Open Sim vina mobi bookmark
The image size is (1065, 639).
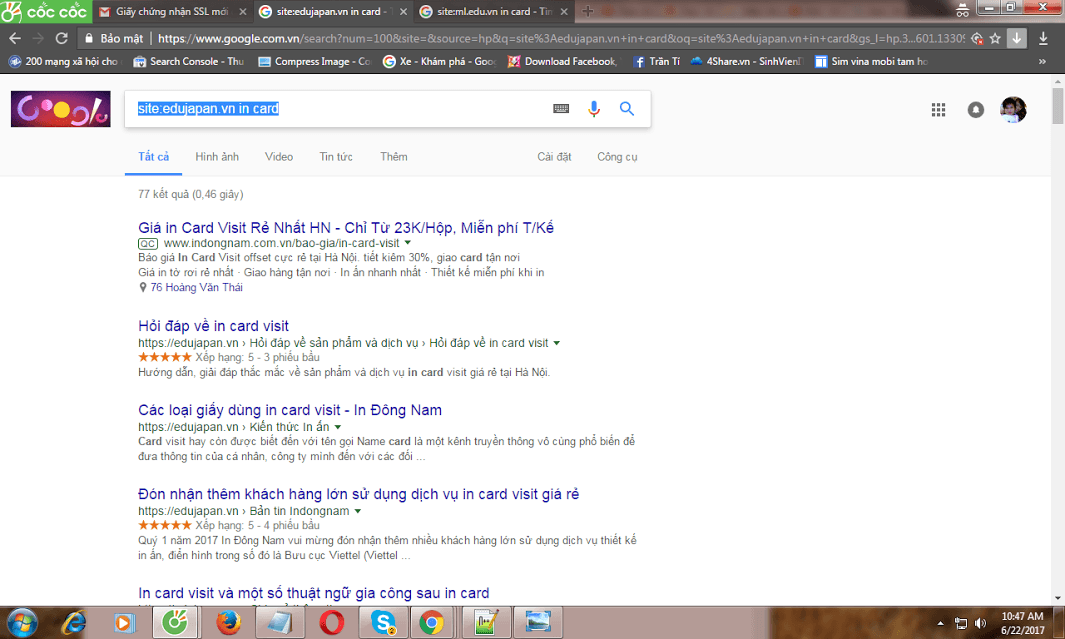[871, 61]
